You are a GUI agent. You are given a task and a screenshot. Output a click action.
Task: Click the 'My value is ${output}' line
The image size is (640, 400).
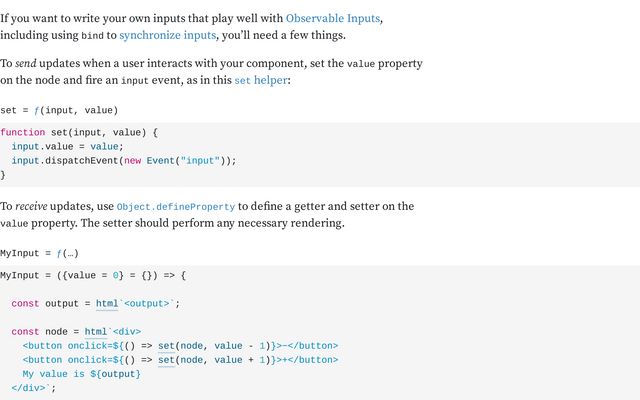click(x=82, y=374)
